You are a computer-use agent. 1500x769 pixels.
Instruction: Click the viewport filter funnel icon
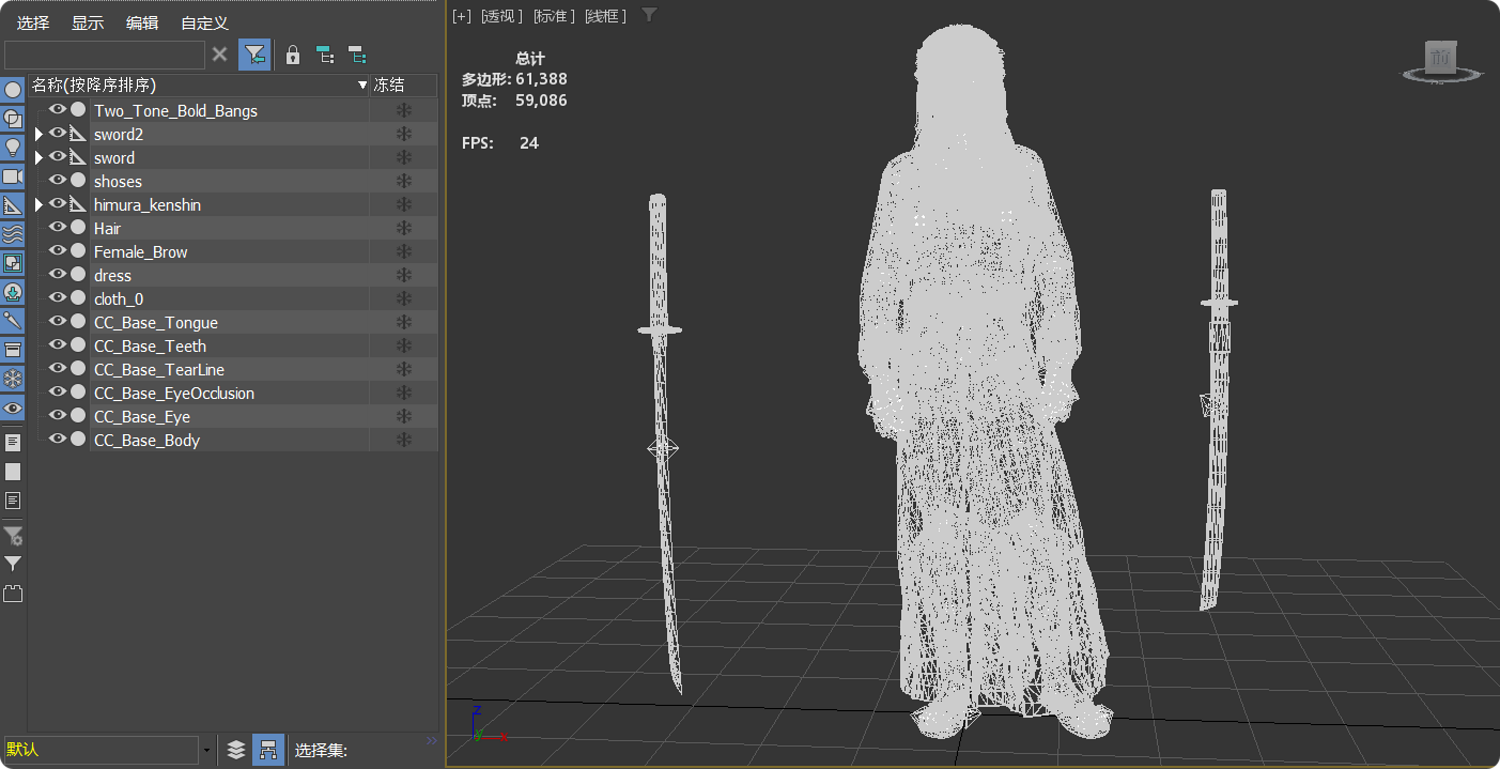[x=649, y=15]
